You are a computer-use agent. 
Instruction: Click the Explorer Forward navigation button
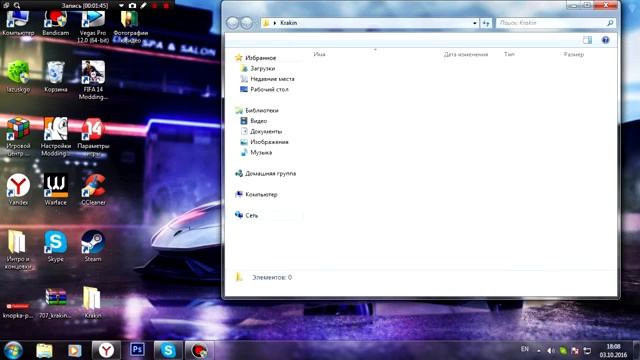point(247,23)
